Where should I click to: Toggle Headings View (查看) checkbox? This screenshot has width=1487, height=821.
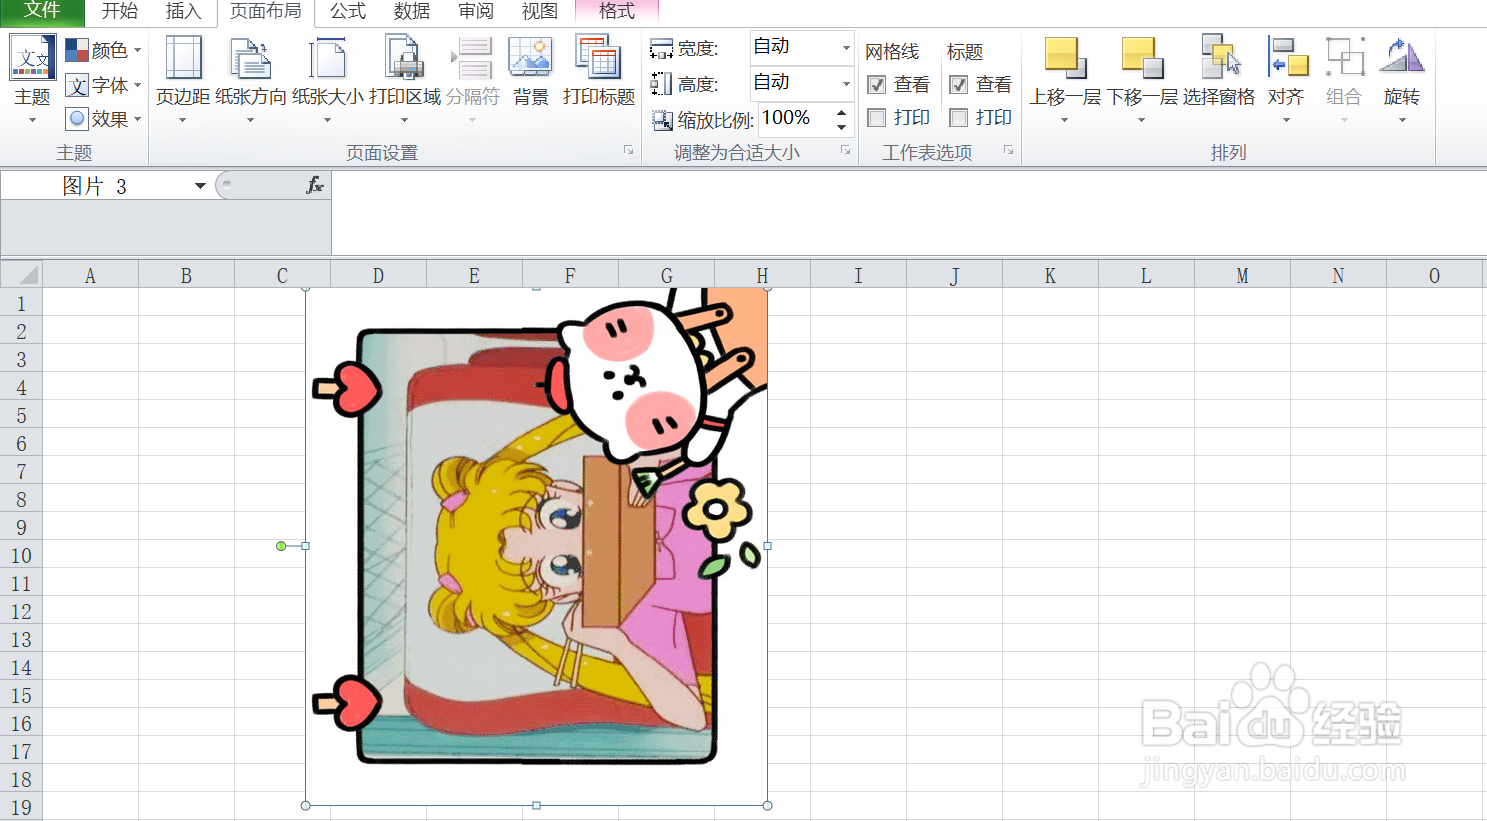click(x=959, y=85)
